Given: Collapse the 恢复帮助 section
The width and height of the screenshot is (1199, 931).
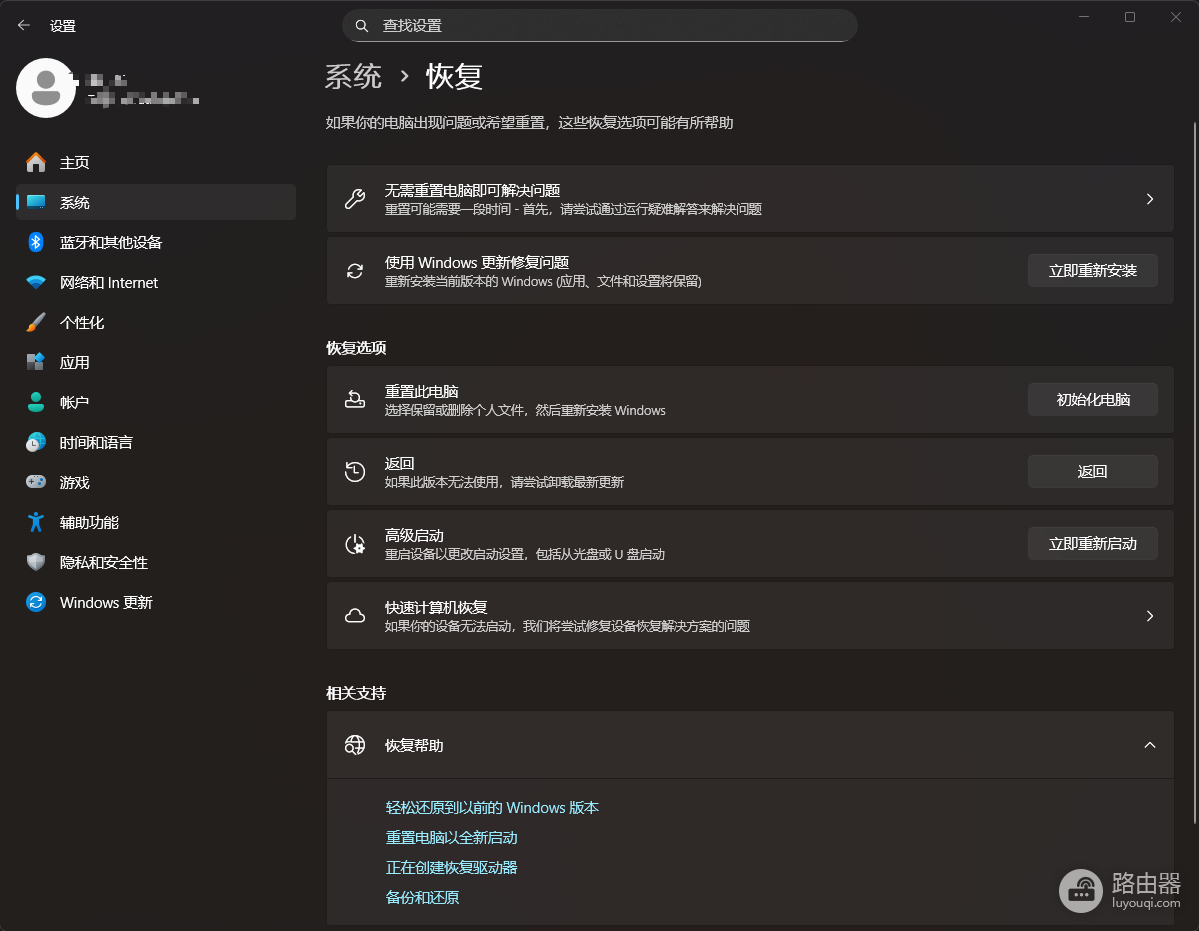Looking at the screenshot, I should point(1149,744).
